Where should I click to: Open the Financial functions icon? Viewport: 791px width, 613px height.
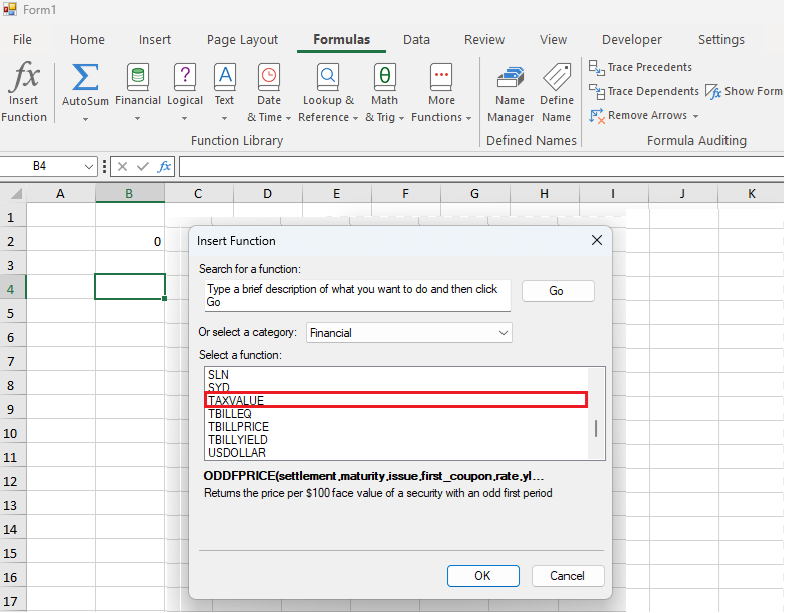coord(137,77)
